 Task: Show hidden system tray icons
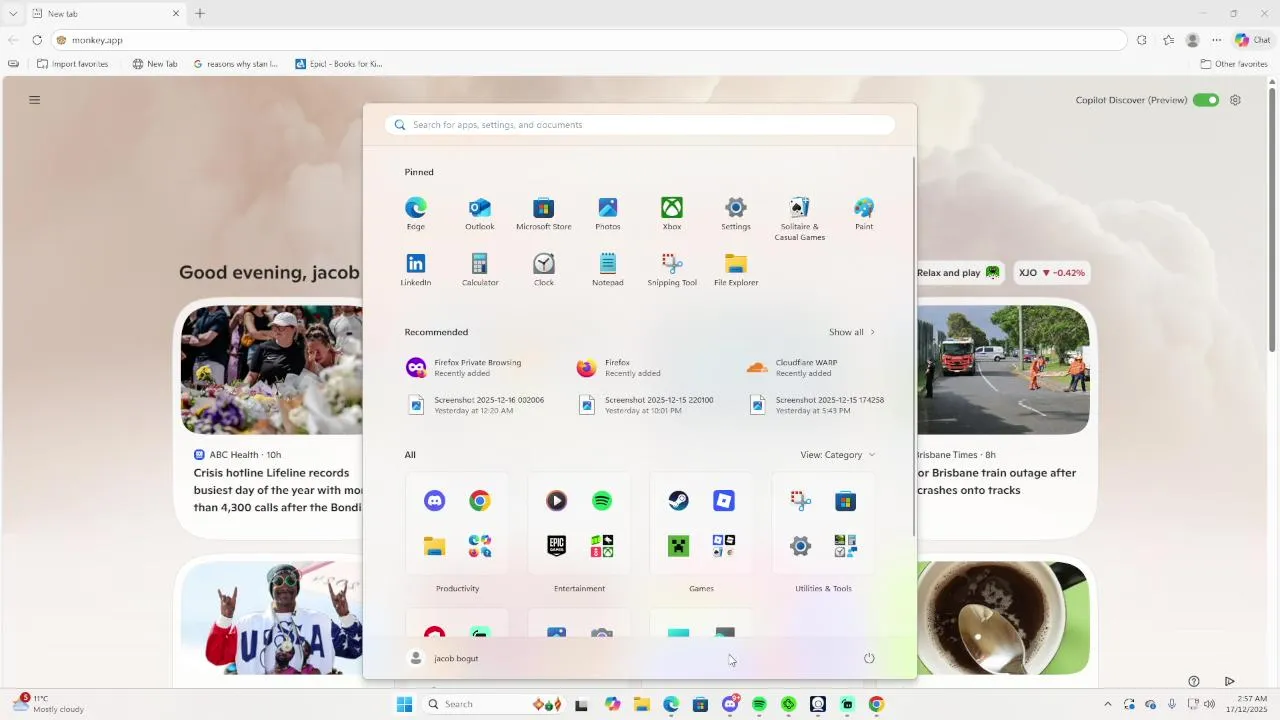click(1107, 704)
